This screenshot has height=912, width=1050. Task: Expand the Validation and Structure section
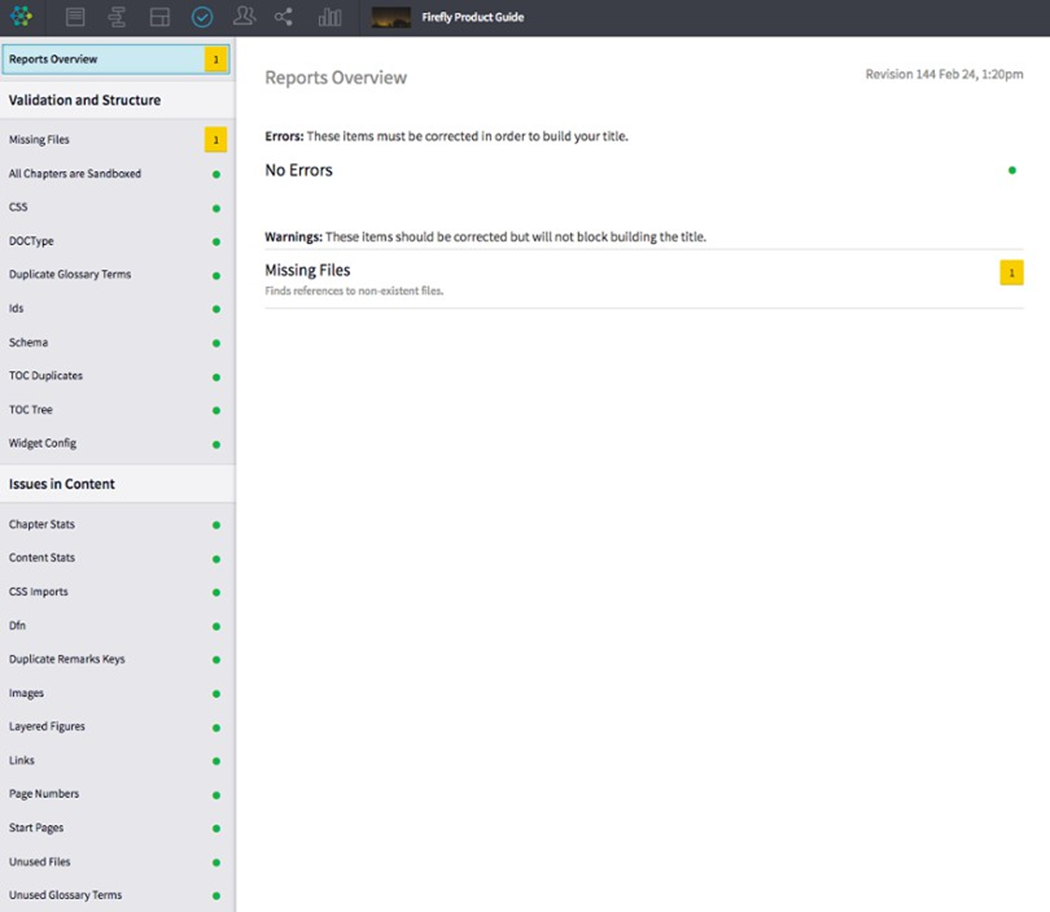click(85, 100)
